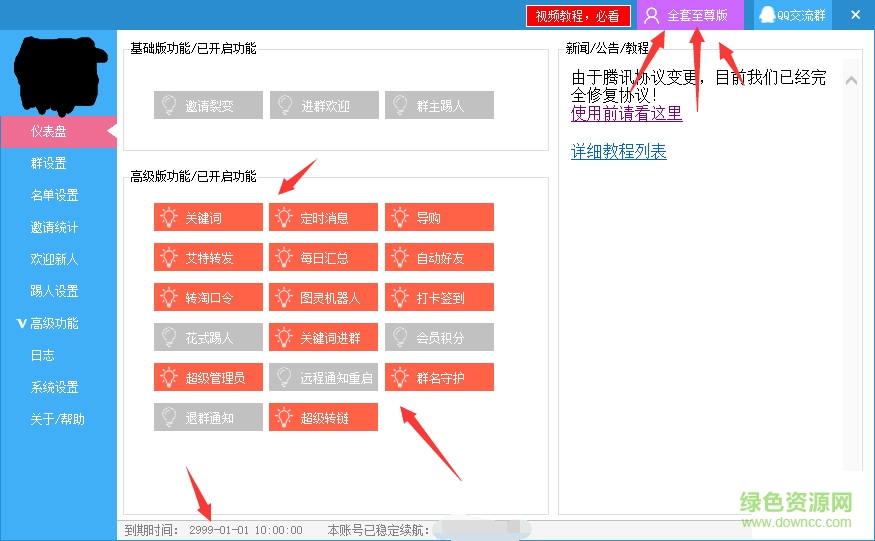The height and width of the screenshot is (541, 875).
Task: Open the QQ交流群 penguin icon
Action: (x=767, y=16)
